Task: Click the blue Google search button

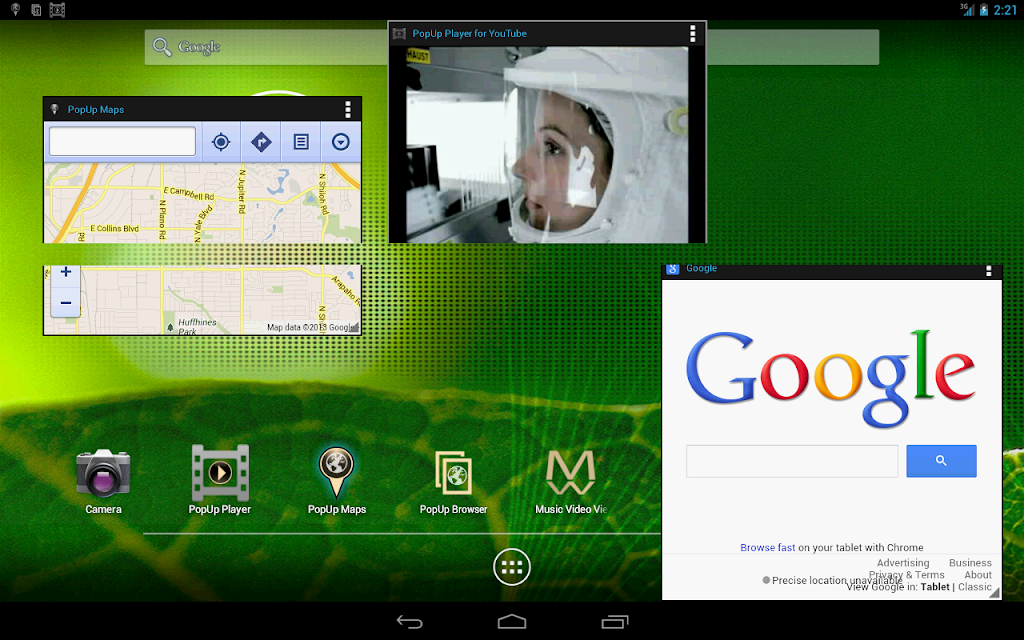Action: 941,461
